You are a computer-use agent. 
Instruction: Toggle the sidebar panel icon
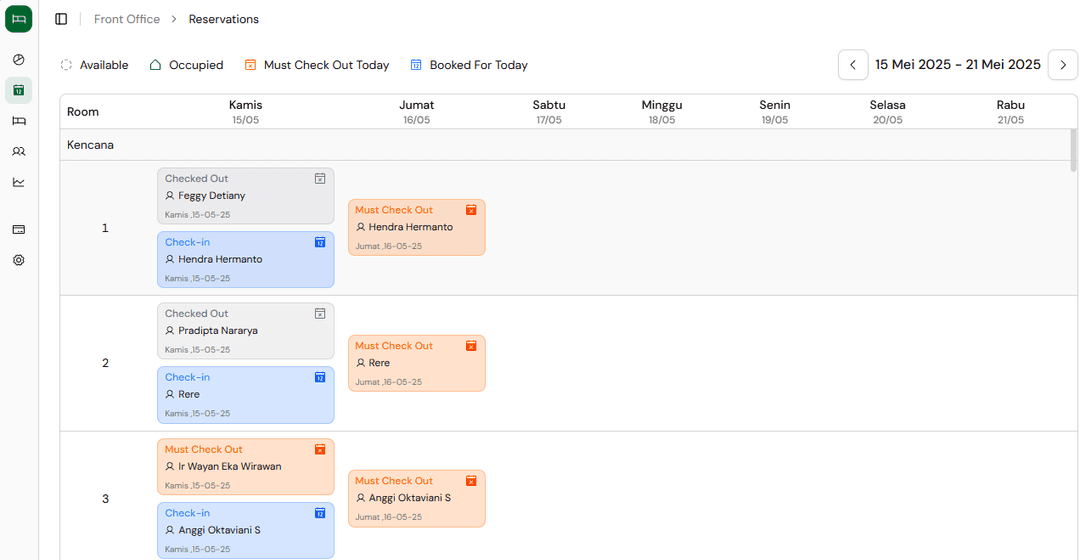click(61, 19)
